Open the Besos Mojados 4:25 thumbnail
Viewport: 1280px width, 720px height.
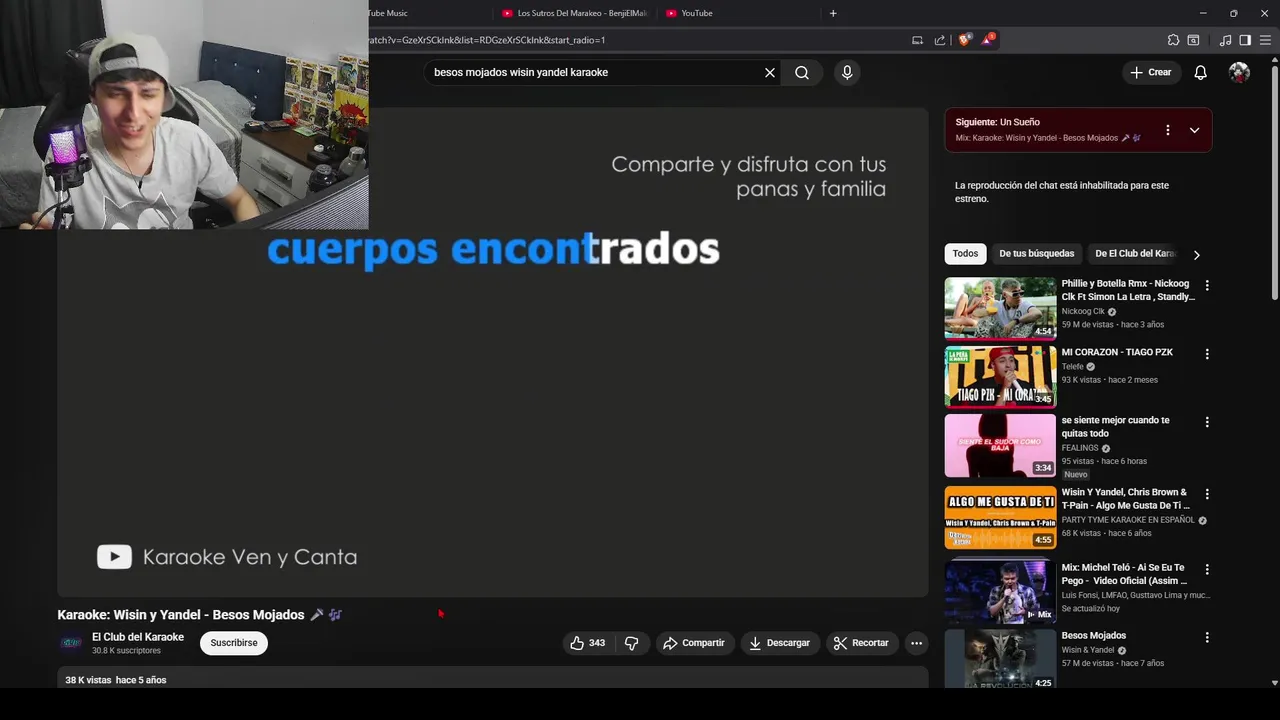click(1000, 658)
